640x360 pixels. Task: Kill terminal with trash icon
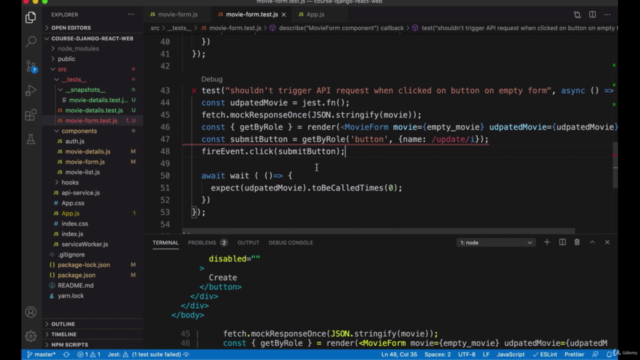pos(577,242)
